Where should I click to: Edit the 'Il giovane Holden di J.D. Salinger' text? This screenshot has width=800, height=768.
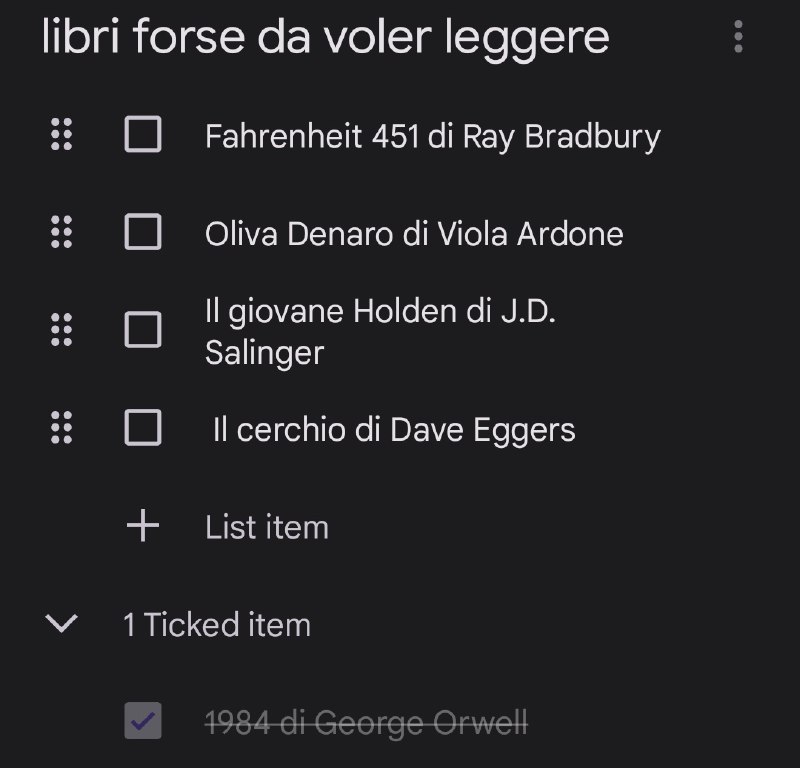(x=380, y=332)
